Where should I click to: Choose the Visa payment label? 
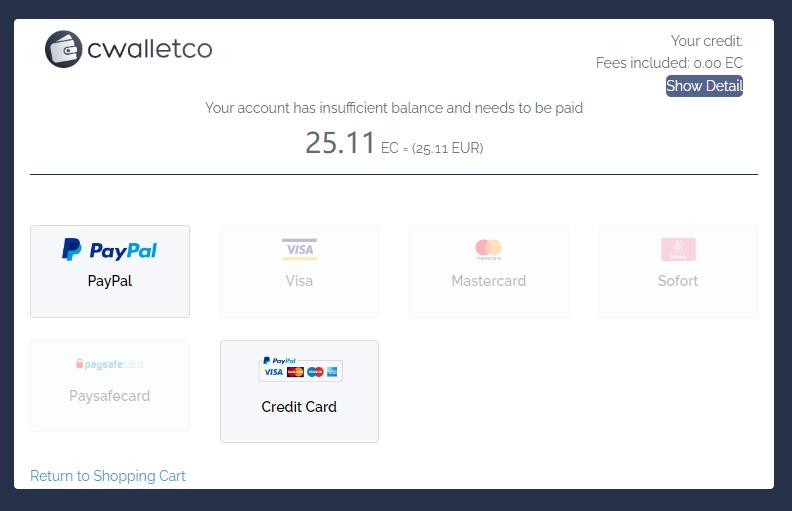click(299, 281)
